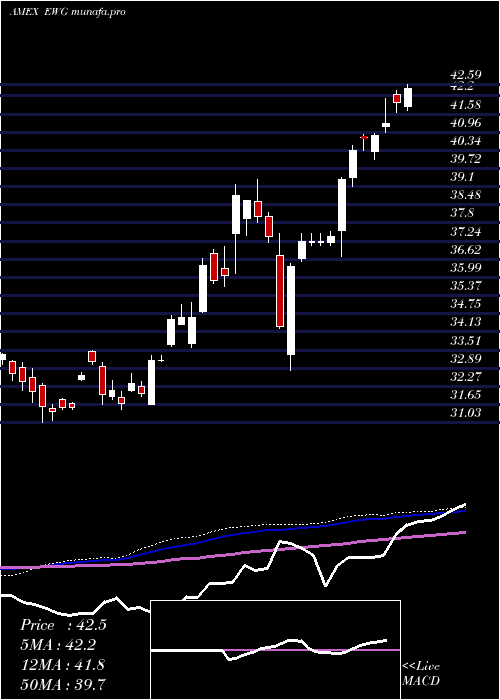Image resolution: width=500 pixels, height=700 pixels.
Task: Click the 34.75 price axis label
Action: point(465,304)
